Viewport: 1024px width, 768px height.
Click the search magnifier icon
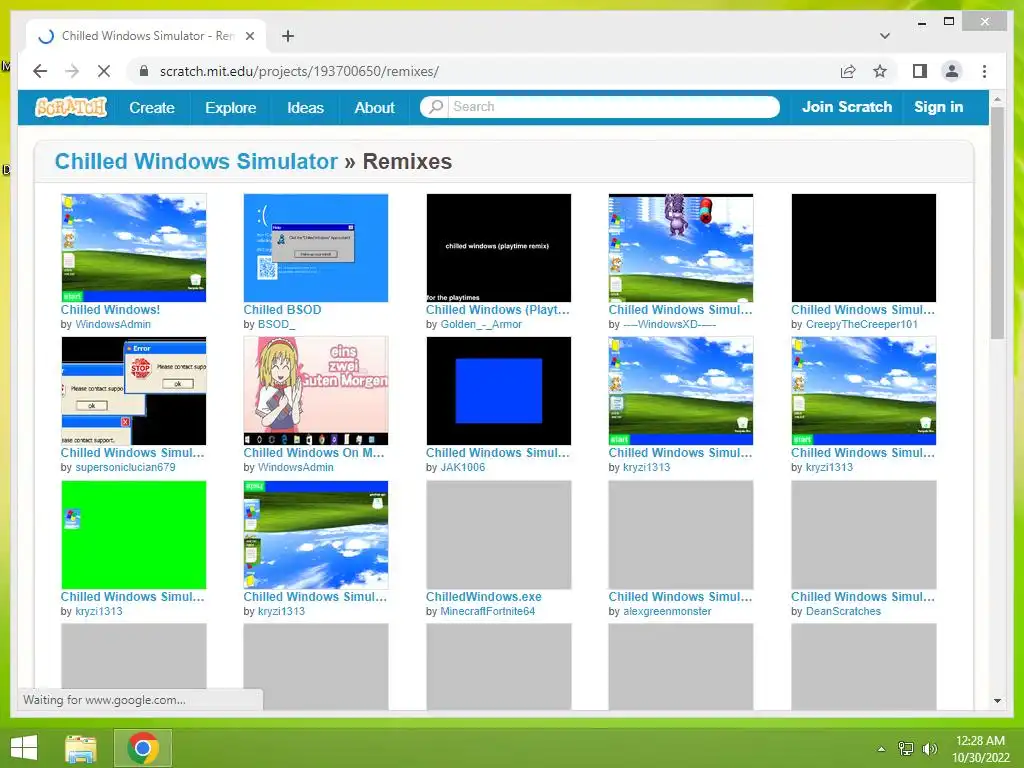[436, 106]
